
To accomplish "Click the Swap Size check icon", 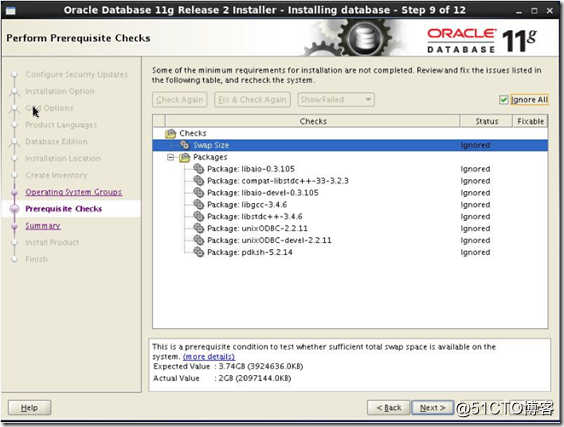I will [x=185, y=145].
